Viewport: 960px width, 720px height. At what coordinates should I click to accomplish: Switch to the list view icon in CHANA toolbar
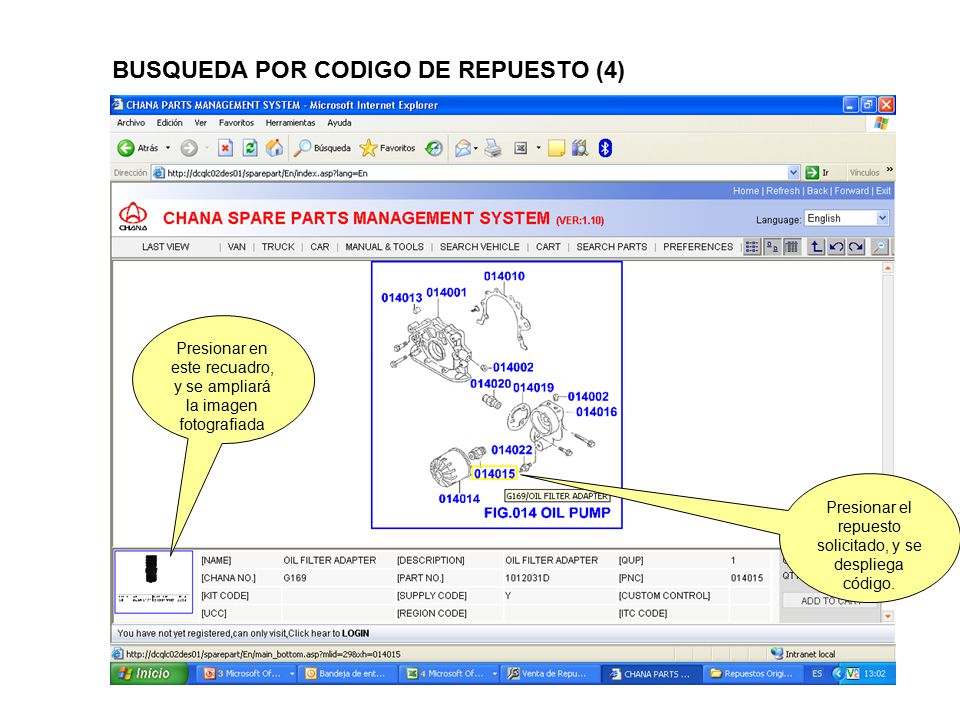pyautogui.click(x=752, y=247)
